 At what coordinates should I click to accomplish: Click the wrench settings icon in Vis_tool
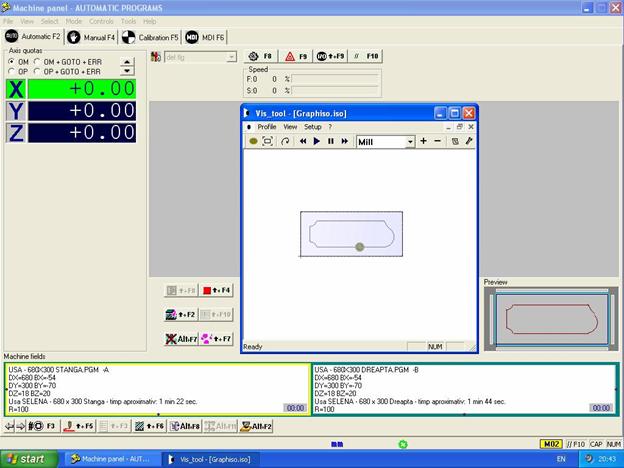point(468,142)
